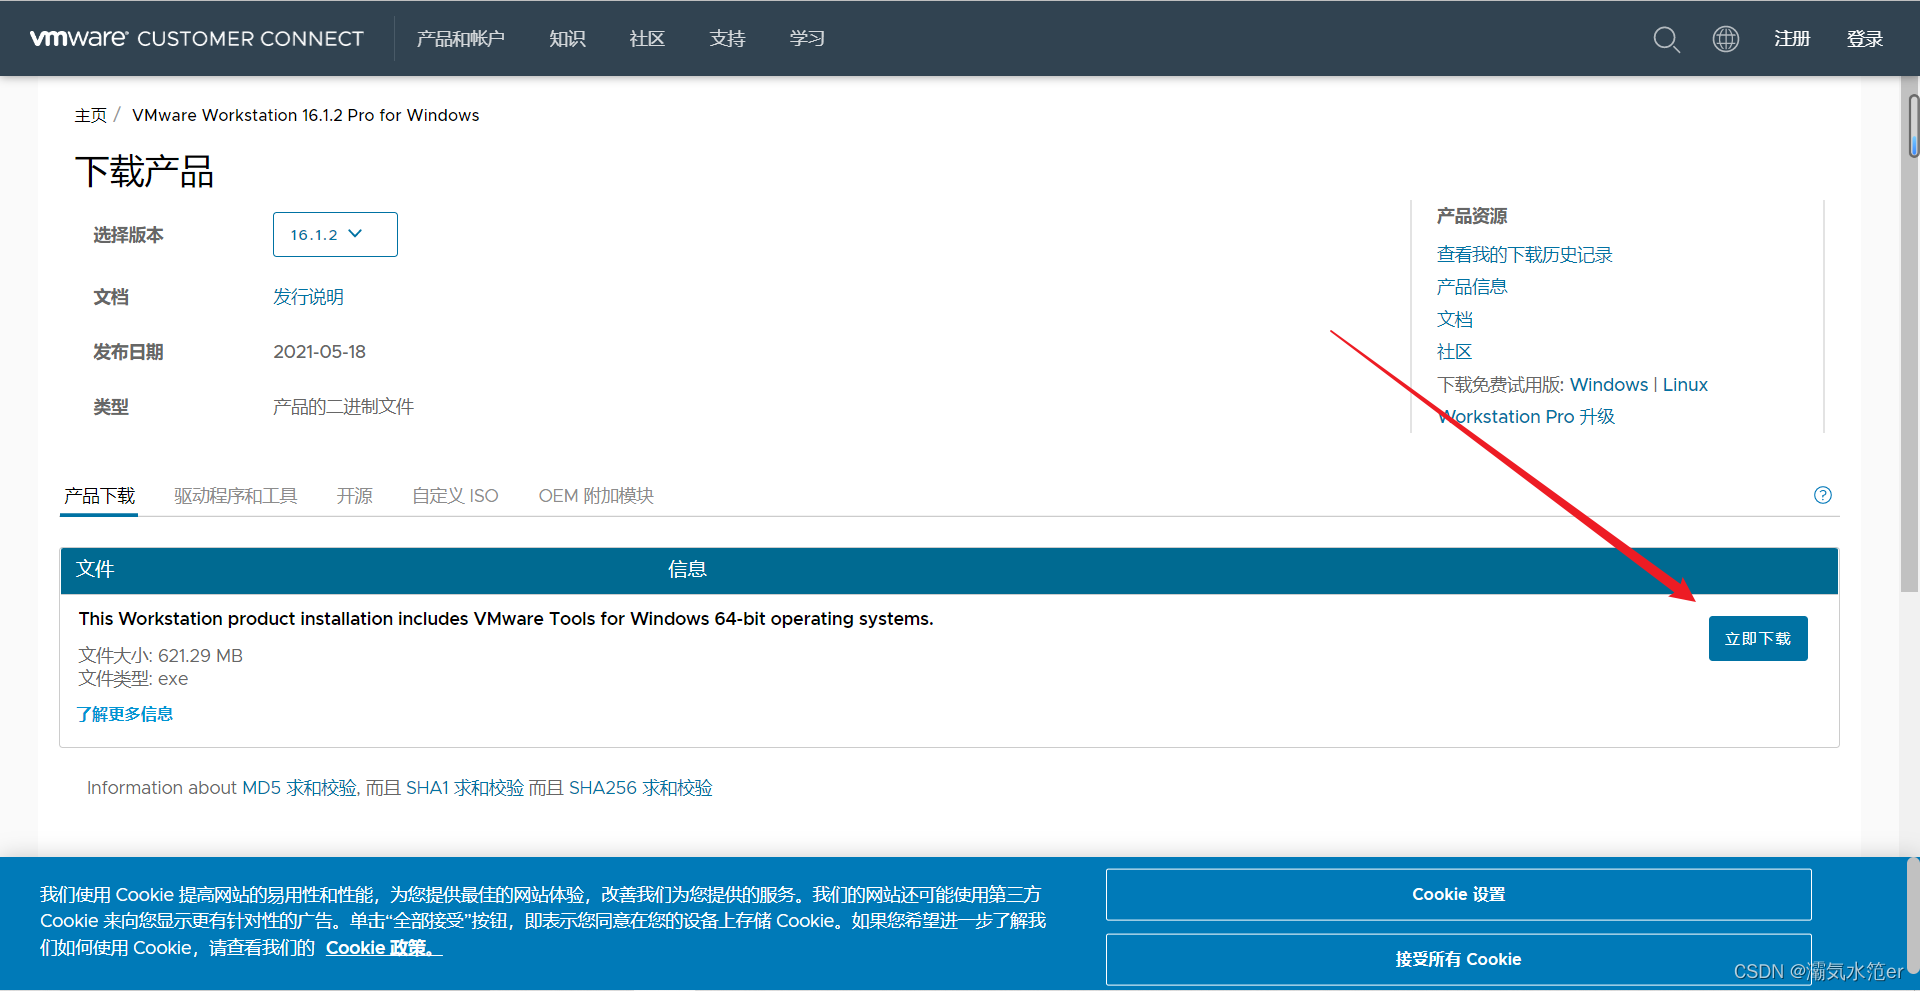Screen dimensions: 1920x991
Task: Click the 2021-05-18 release date text
Action: click(319, 352)
